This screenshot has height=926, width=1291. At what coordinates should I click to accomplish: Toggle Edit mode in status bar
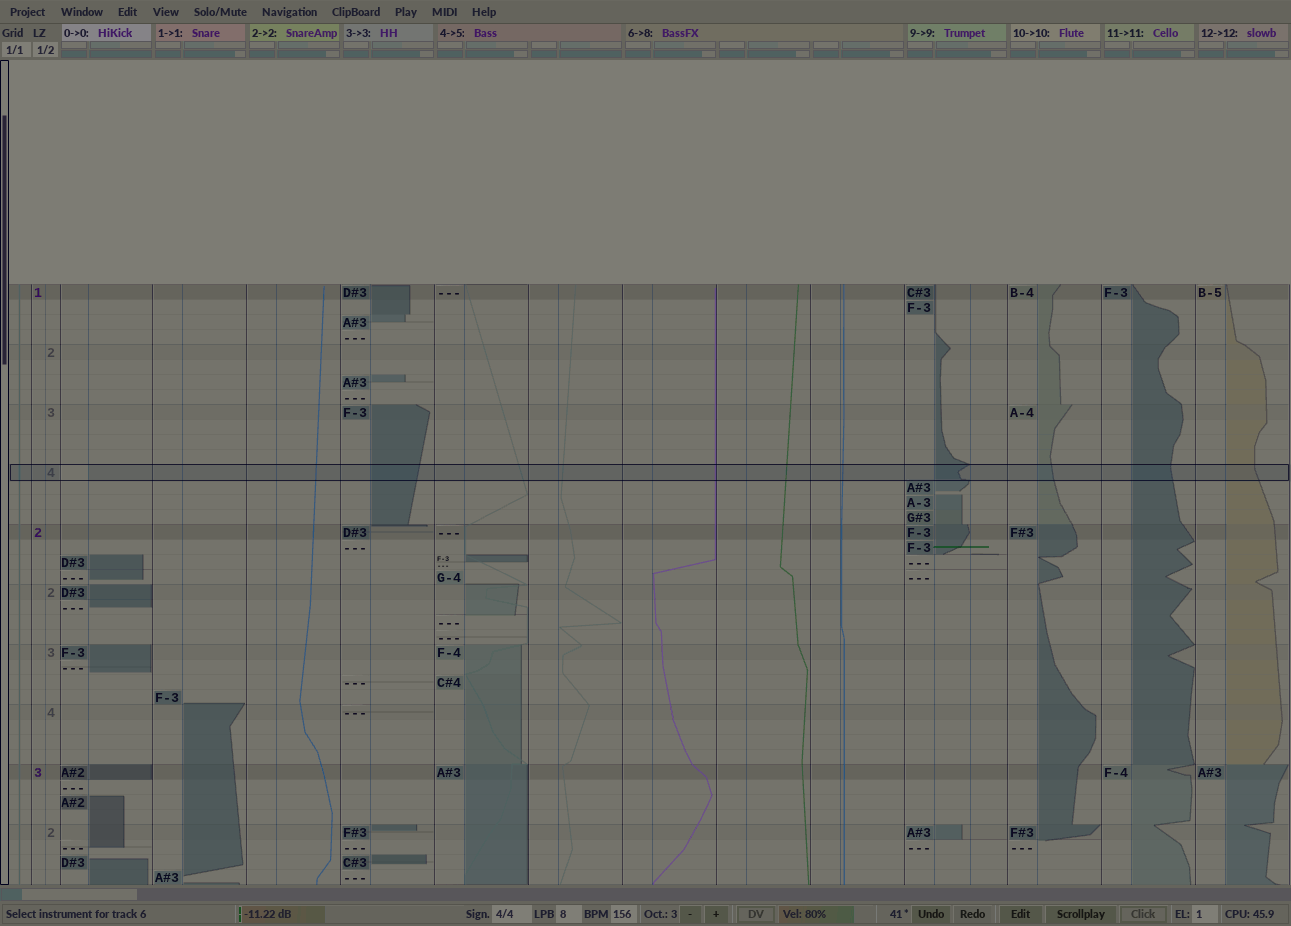coord(1020,914)
